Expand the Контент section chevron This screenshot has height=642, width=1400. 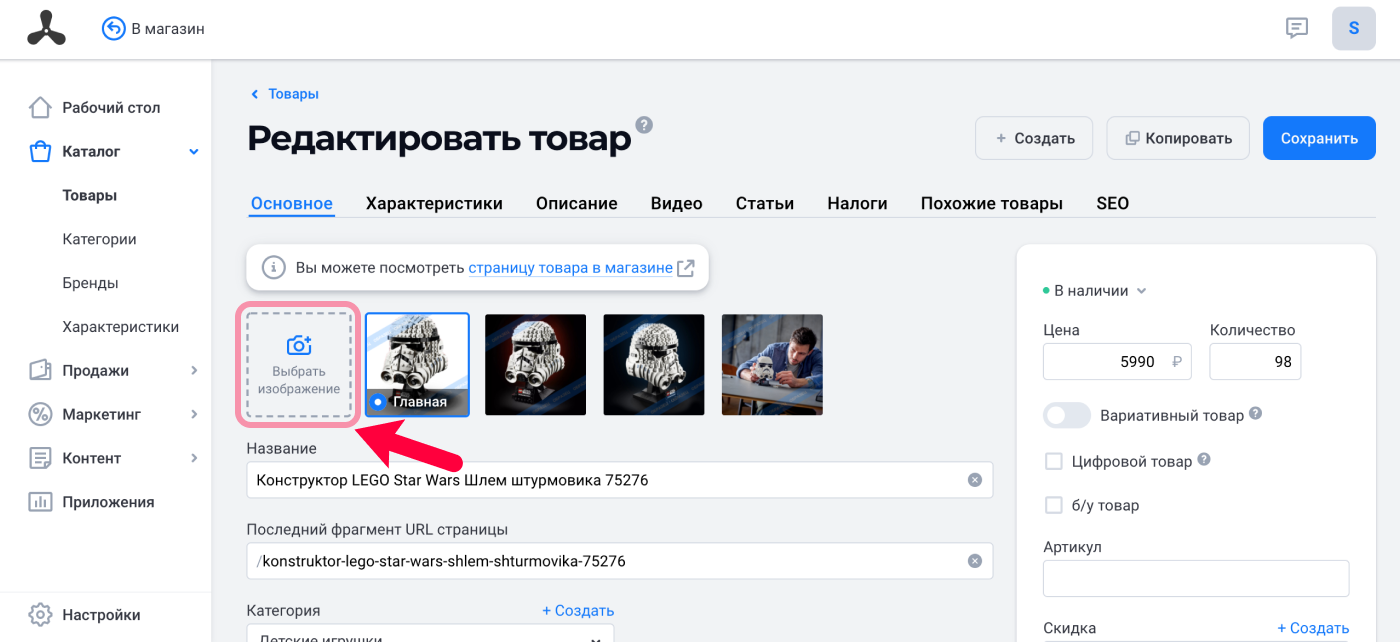pyautogui.click(x=194, y=458)
